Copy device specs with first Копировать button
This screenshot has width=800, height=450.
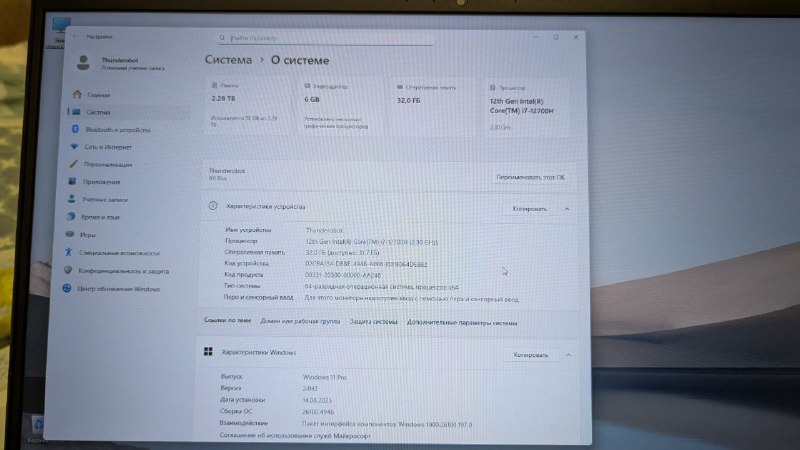529,209
